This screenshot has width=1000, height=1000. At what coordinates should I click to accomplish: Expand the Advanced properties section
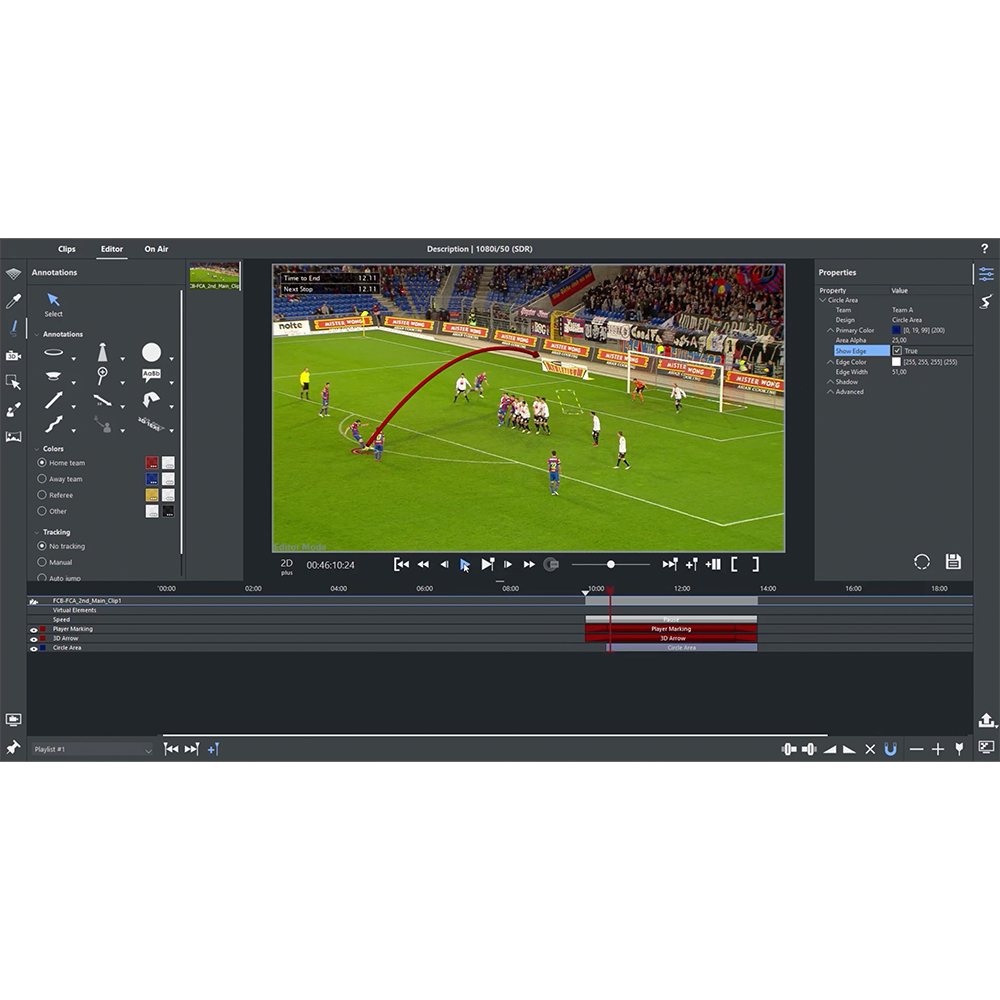[829, 391]
